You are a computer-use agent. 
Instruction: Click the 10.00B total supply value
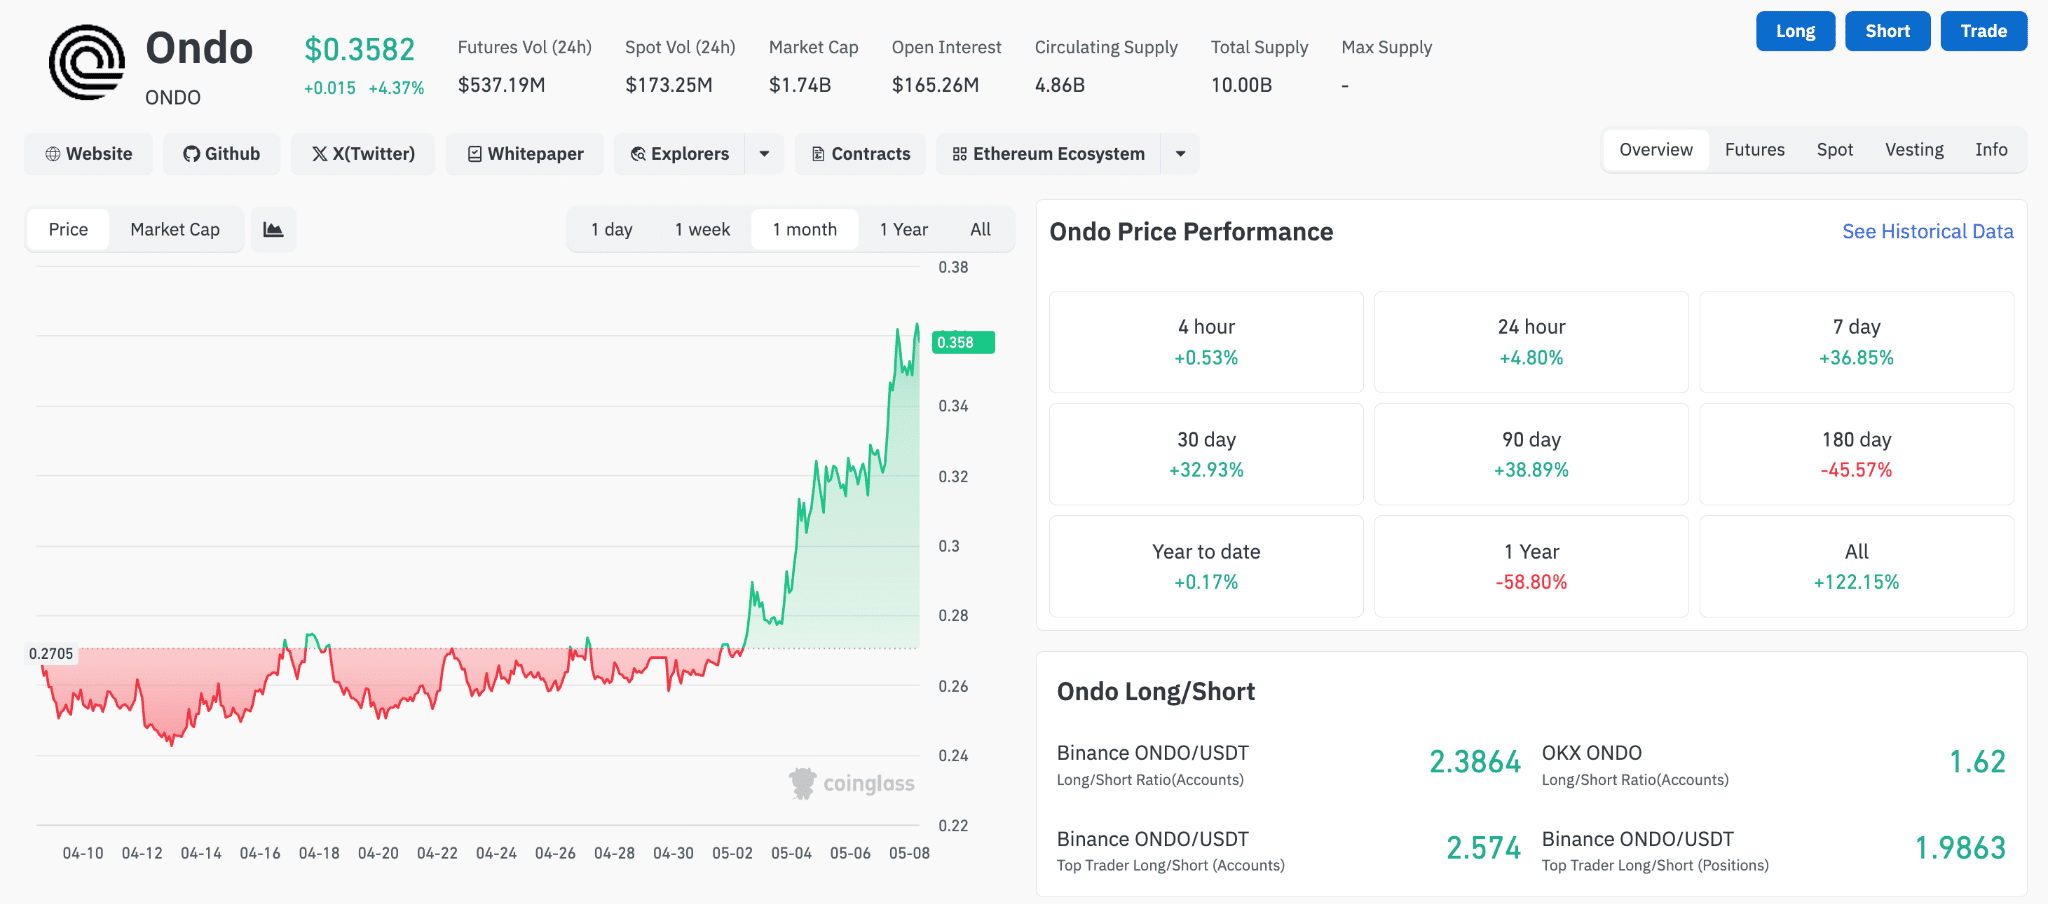[1241, 85]
